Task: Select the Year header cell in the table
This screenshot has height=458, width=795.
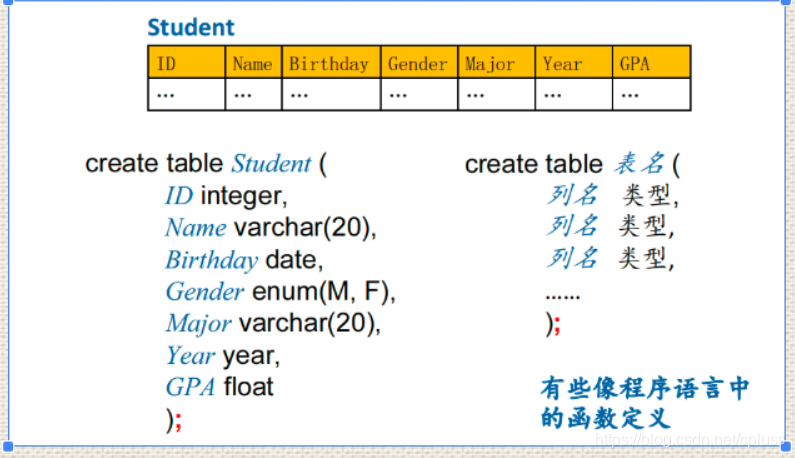Action: tap(573, 62)
